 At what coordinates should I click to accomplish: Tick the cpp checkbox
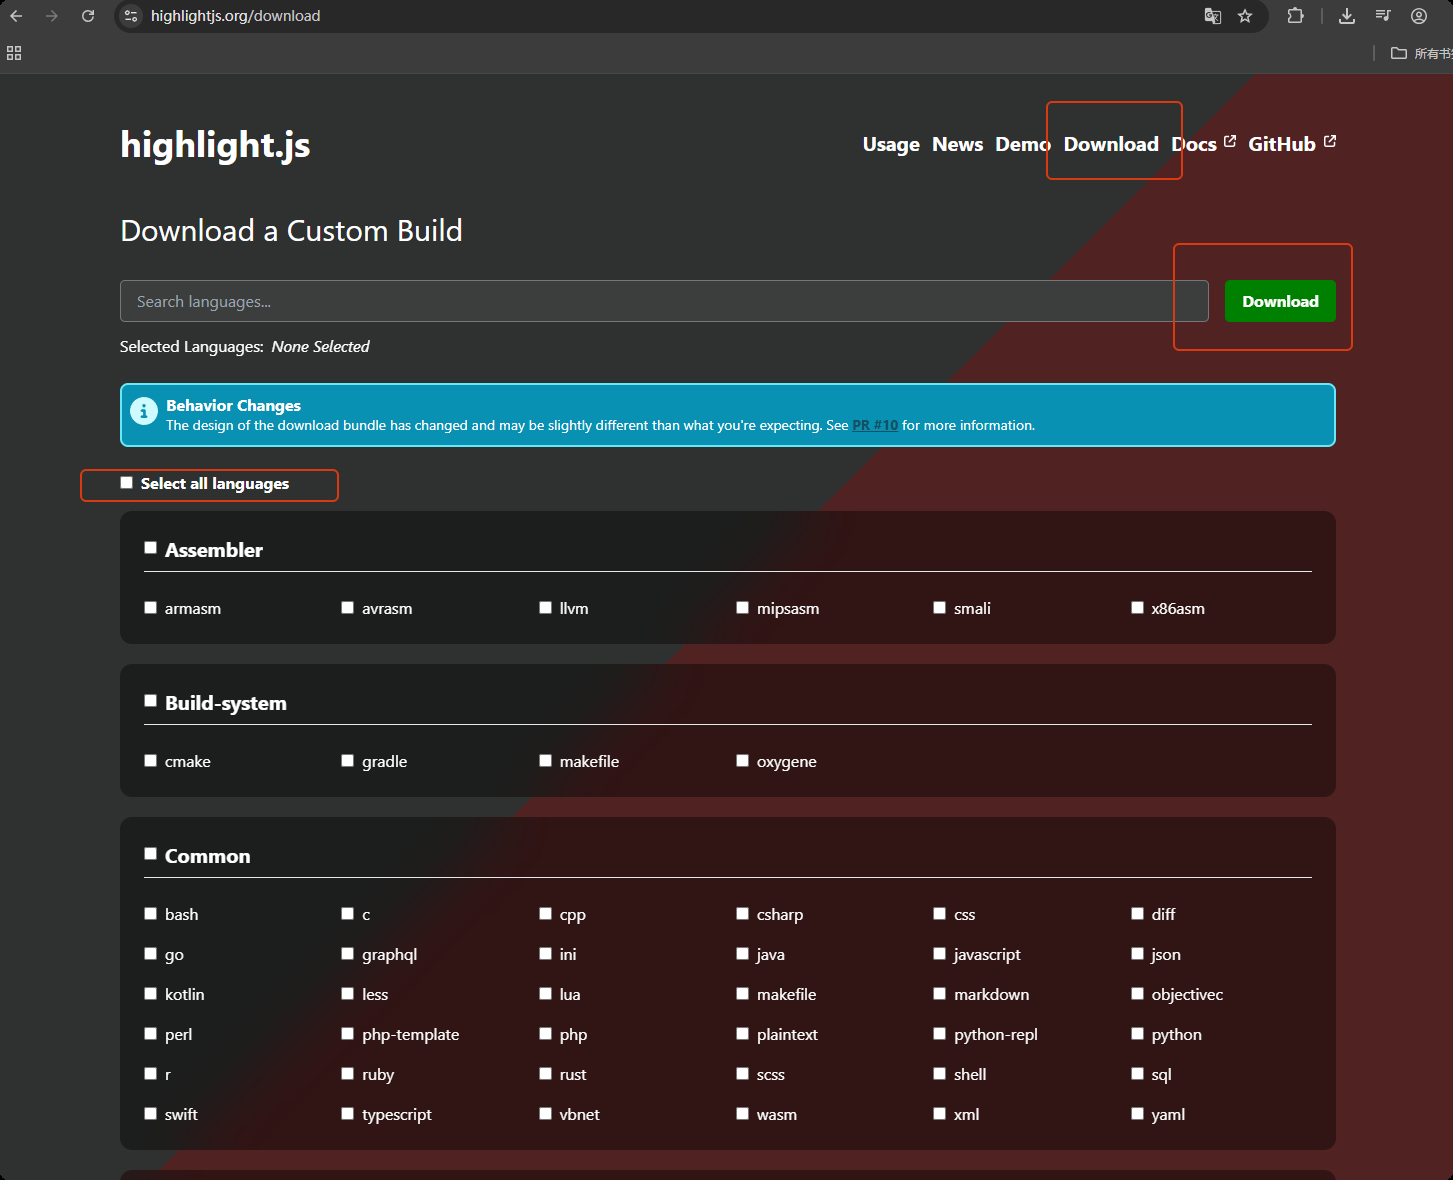click(545, 914)
